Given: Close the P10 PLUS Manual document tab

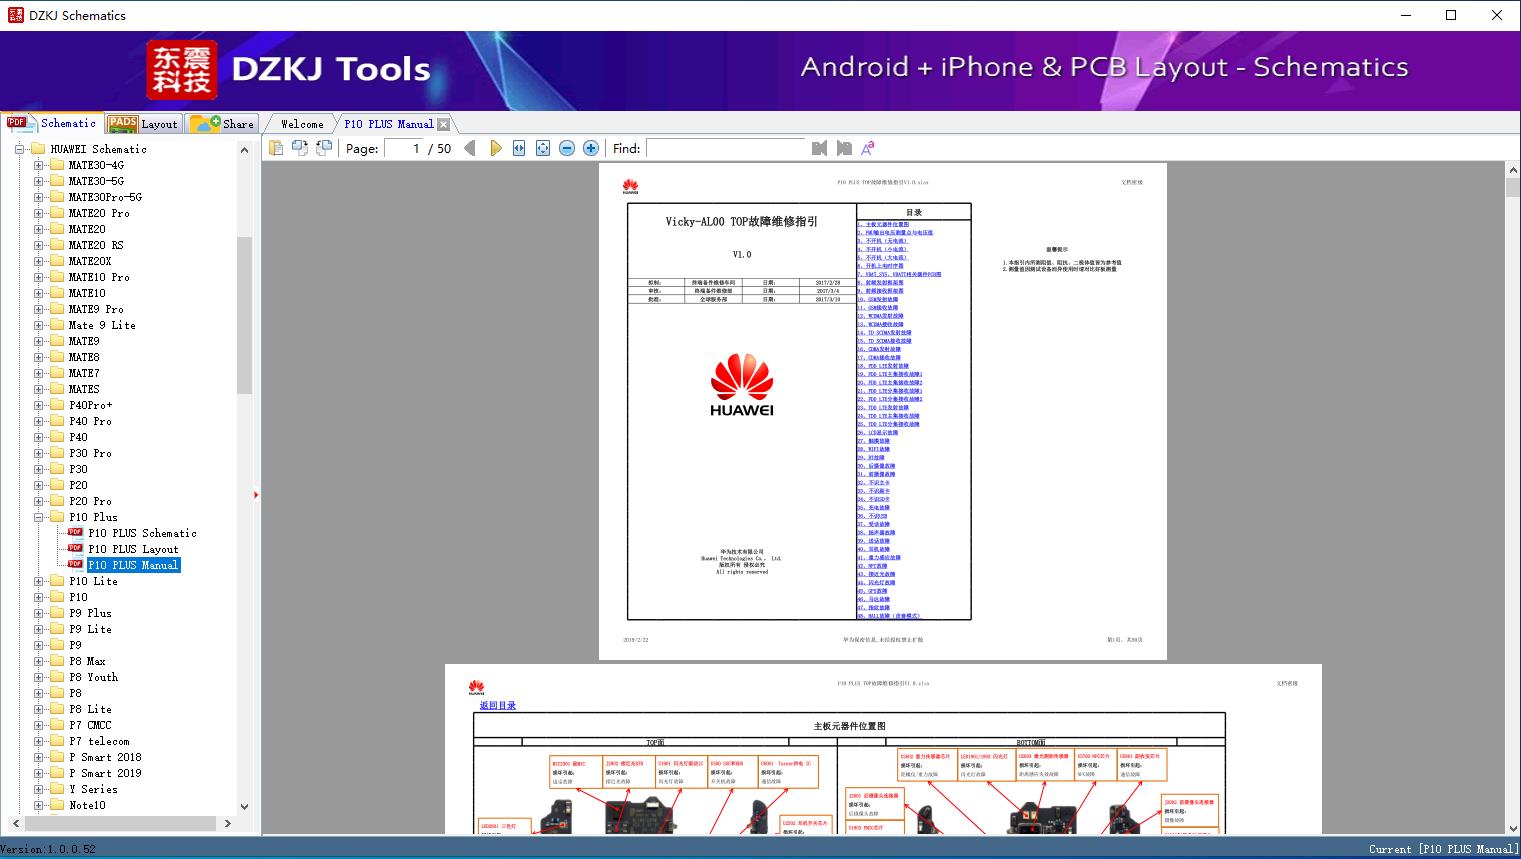Looking at the screenshot, I should [442, 123].
